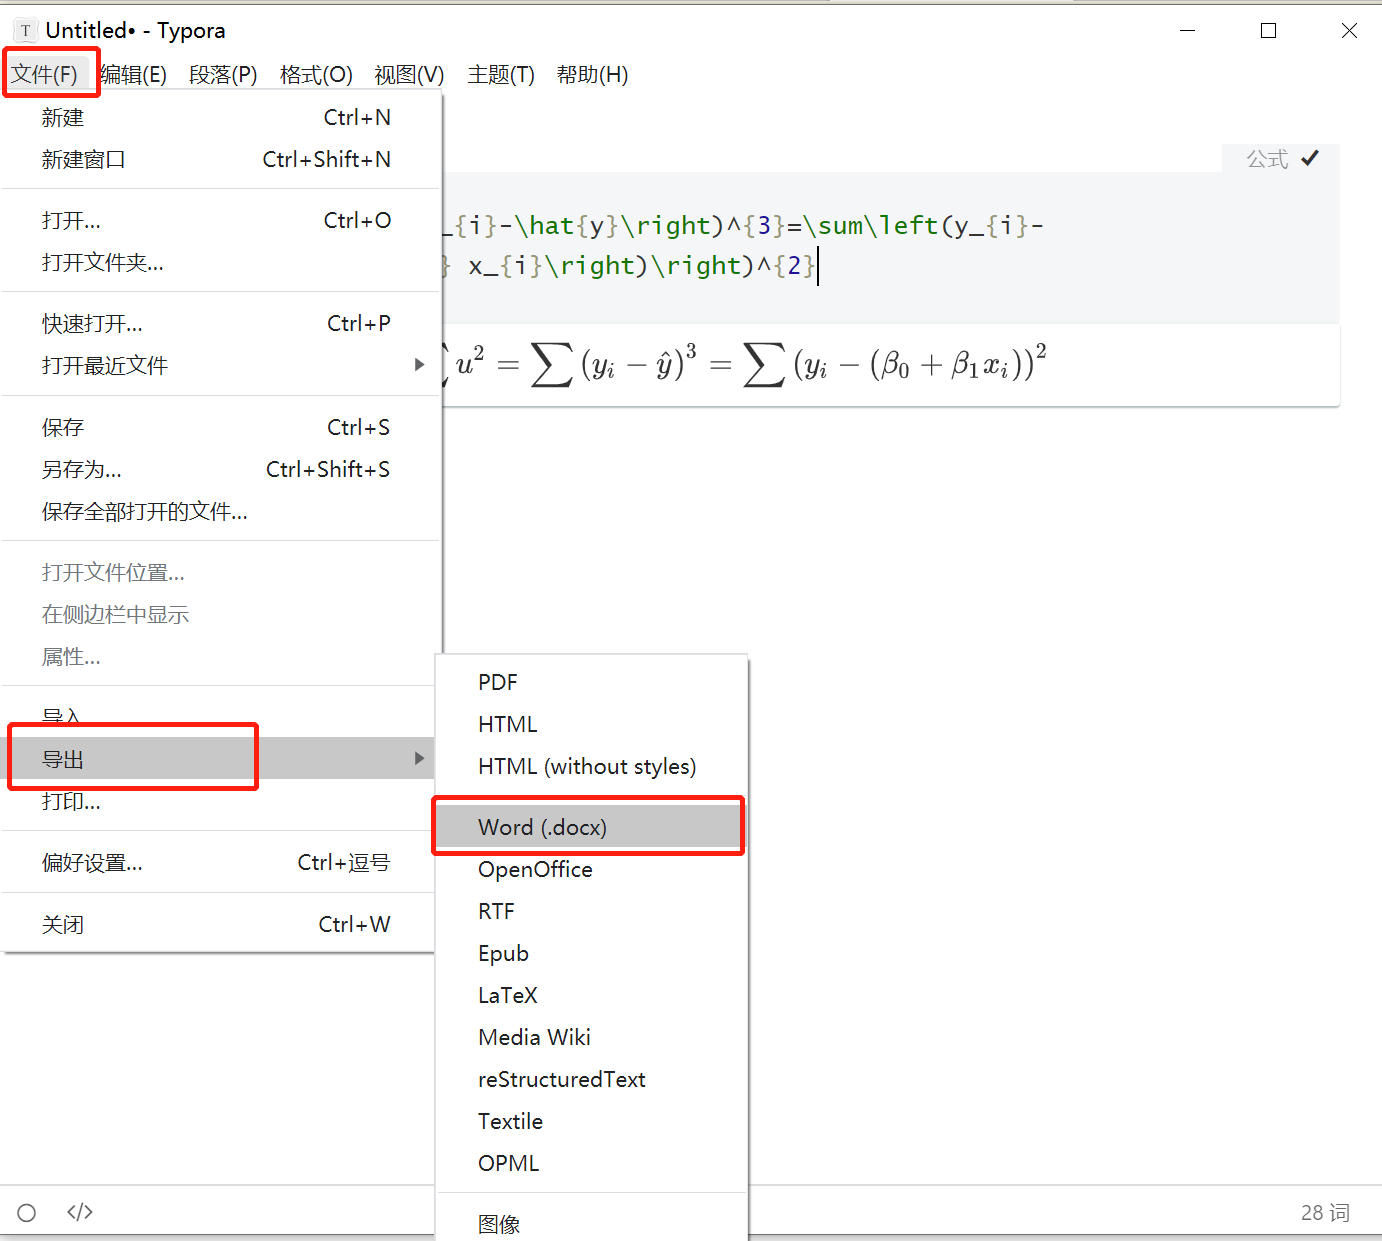Choose Epub export format
Viewport: 1382px width, 1241px height.
click(x=503, y=952)
